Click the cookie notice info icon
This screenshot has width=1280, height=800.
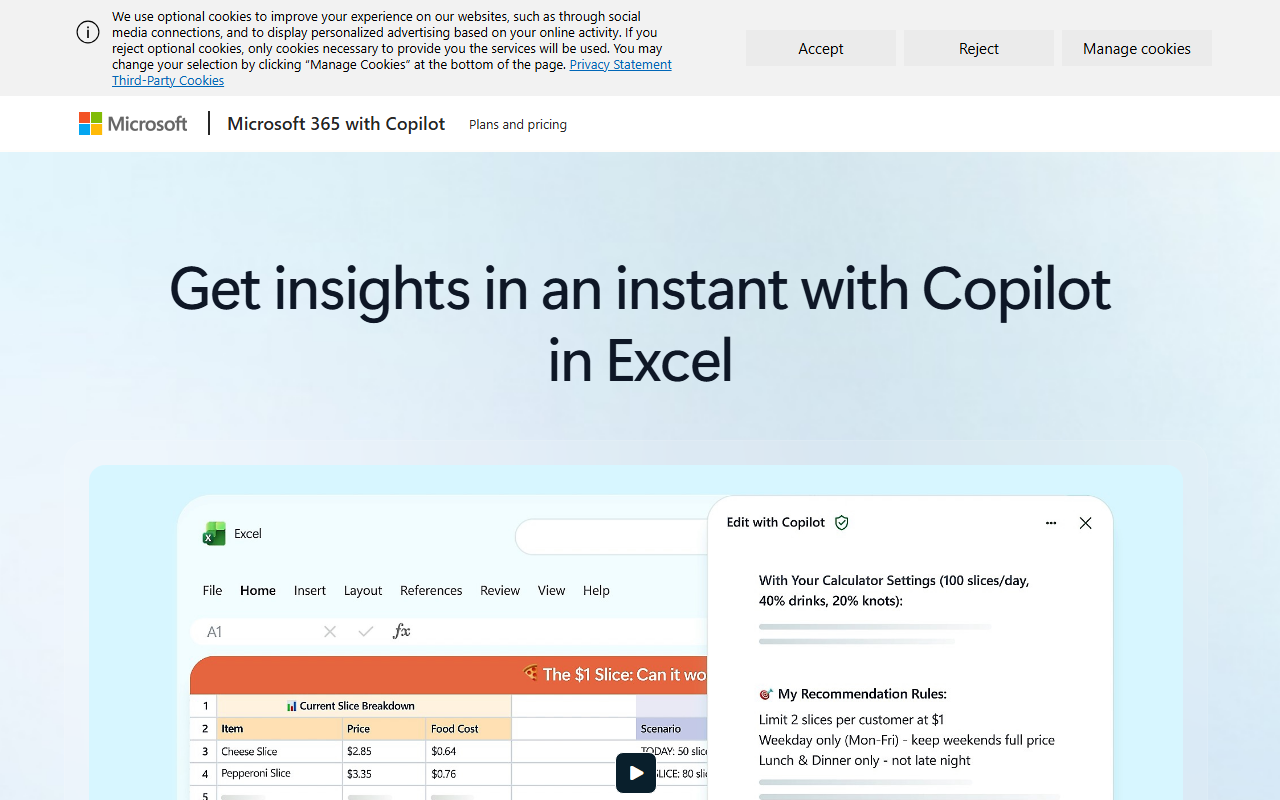click(x=88, y=32)
